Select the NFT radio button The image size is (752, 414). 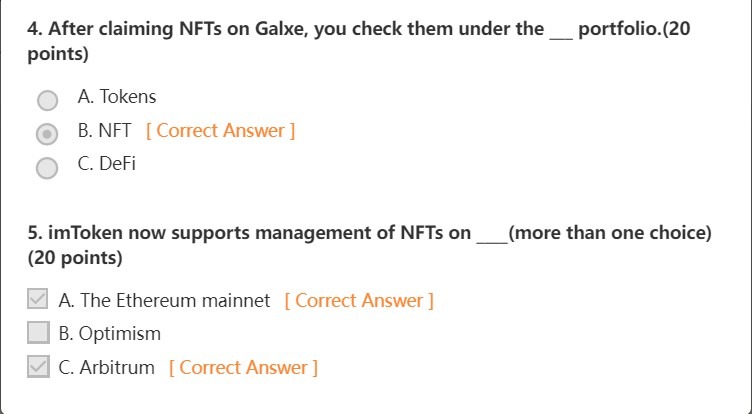(x=47, y=133)
